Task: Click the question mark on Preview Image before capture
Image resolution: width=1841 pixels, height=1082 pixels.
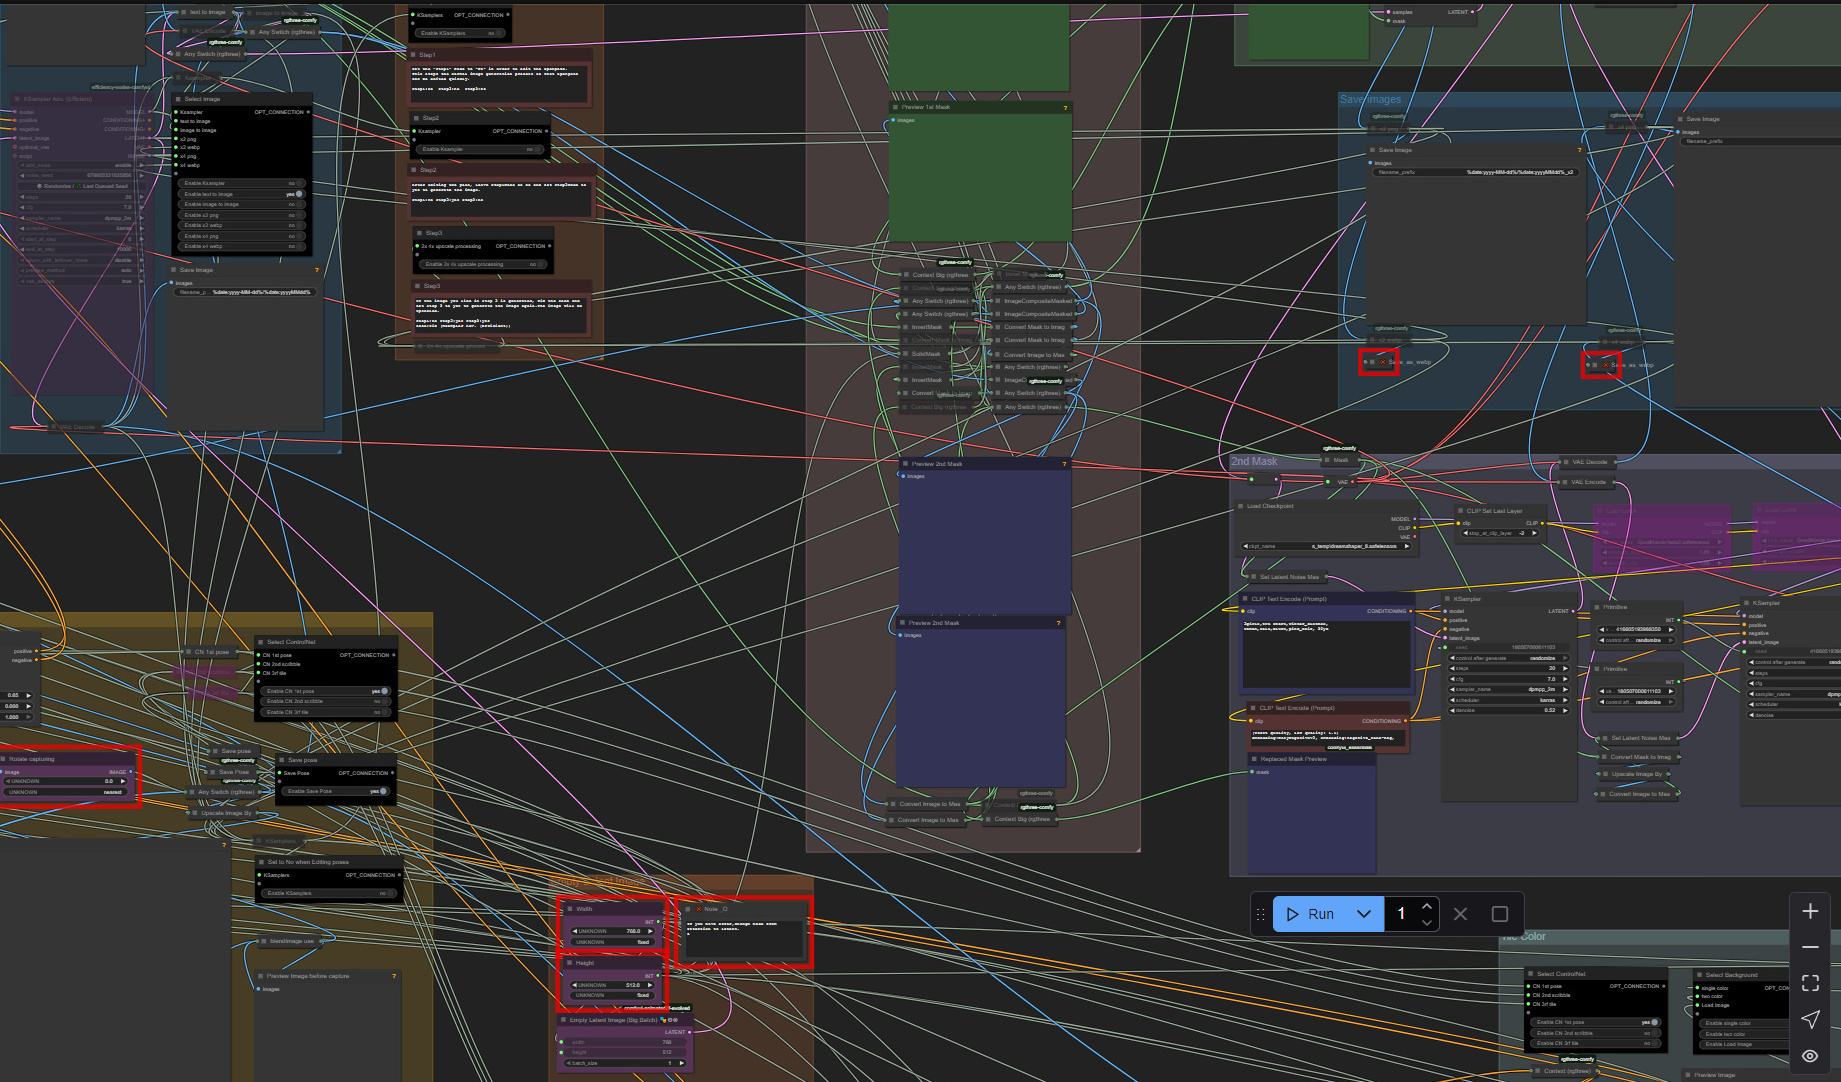Action: coord(394,976)
